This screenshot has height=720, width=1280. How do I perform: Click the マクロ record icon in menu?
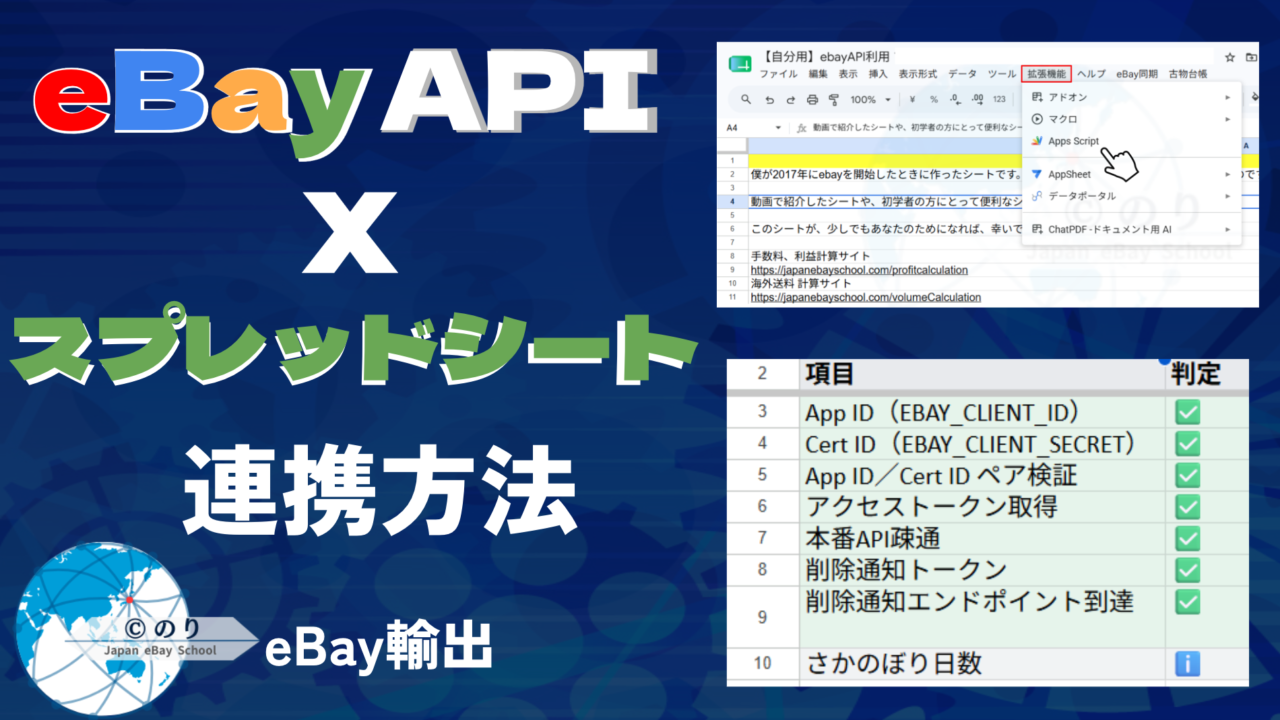(x=1037, y=119)
